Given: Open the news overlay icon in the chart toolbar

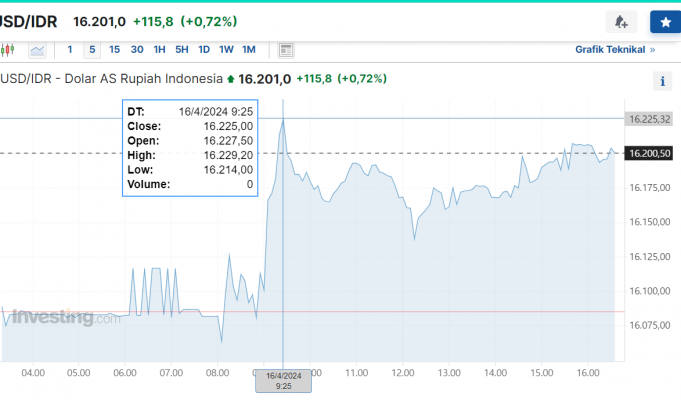Looking at the screenshot, I should pyautogui.click(x=286, y=49).
